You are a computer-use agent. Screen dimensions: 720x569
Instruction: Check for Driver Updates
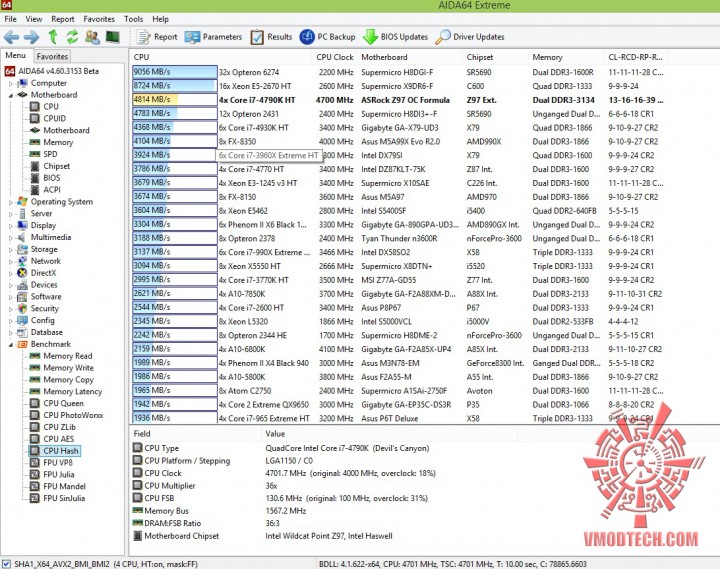click(x=470, y=37)
